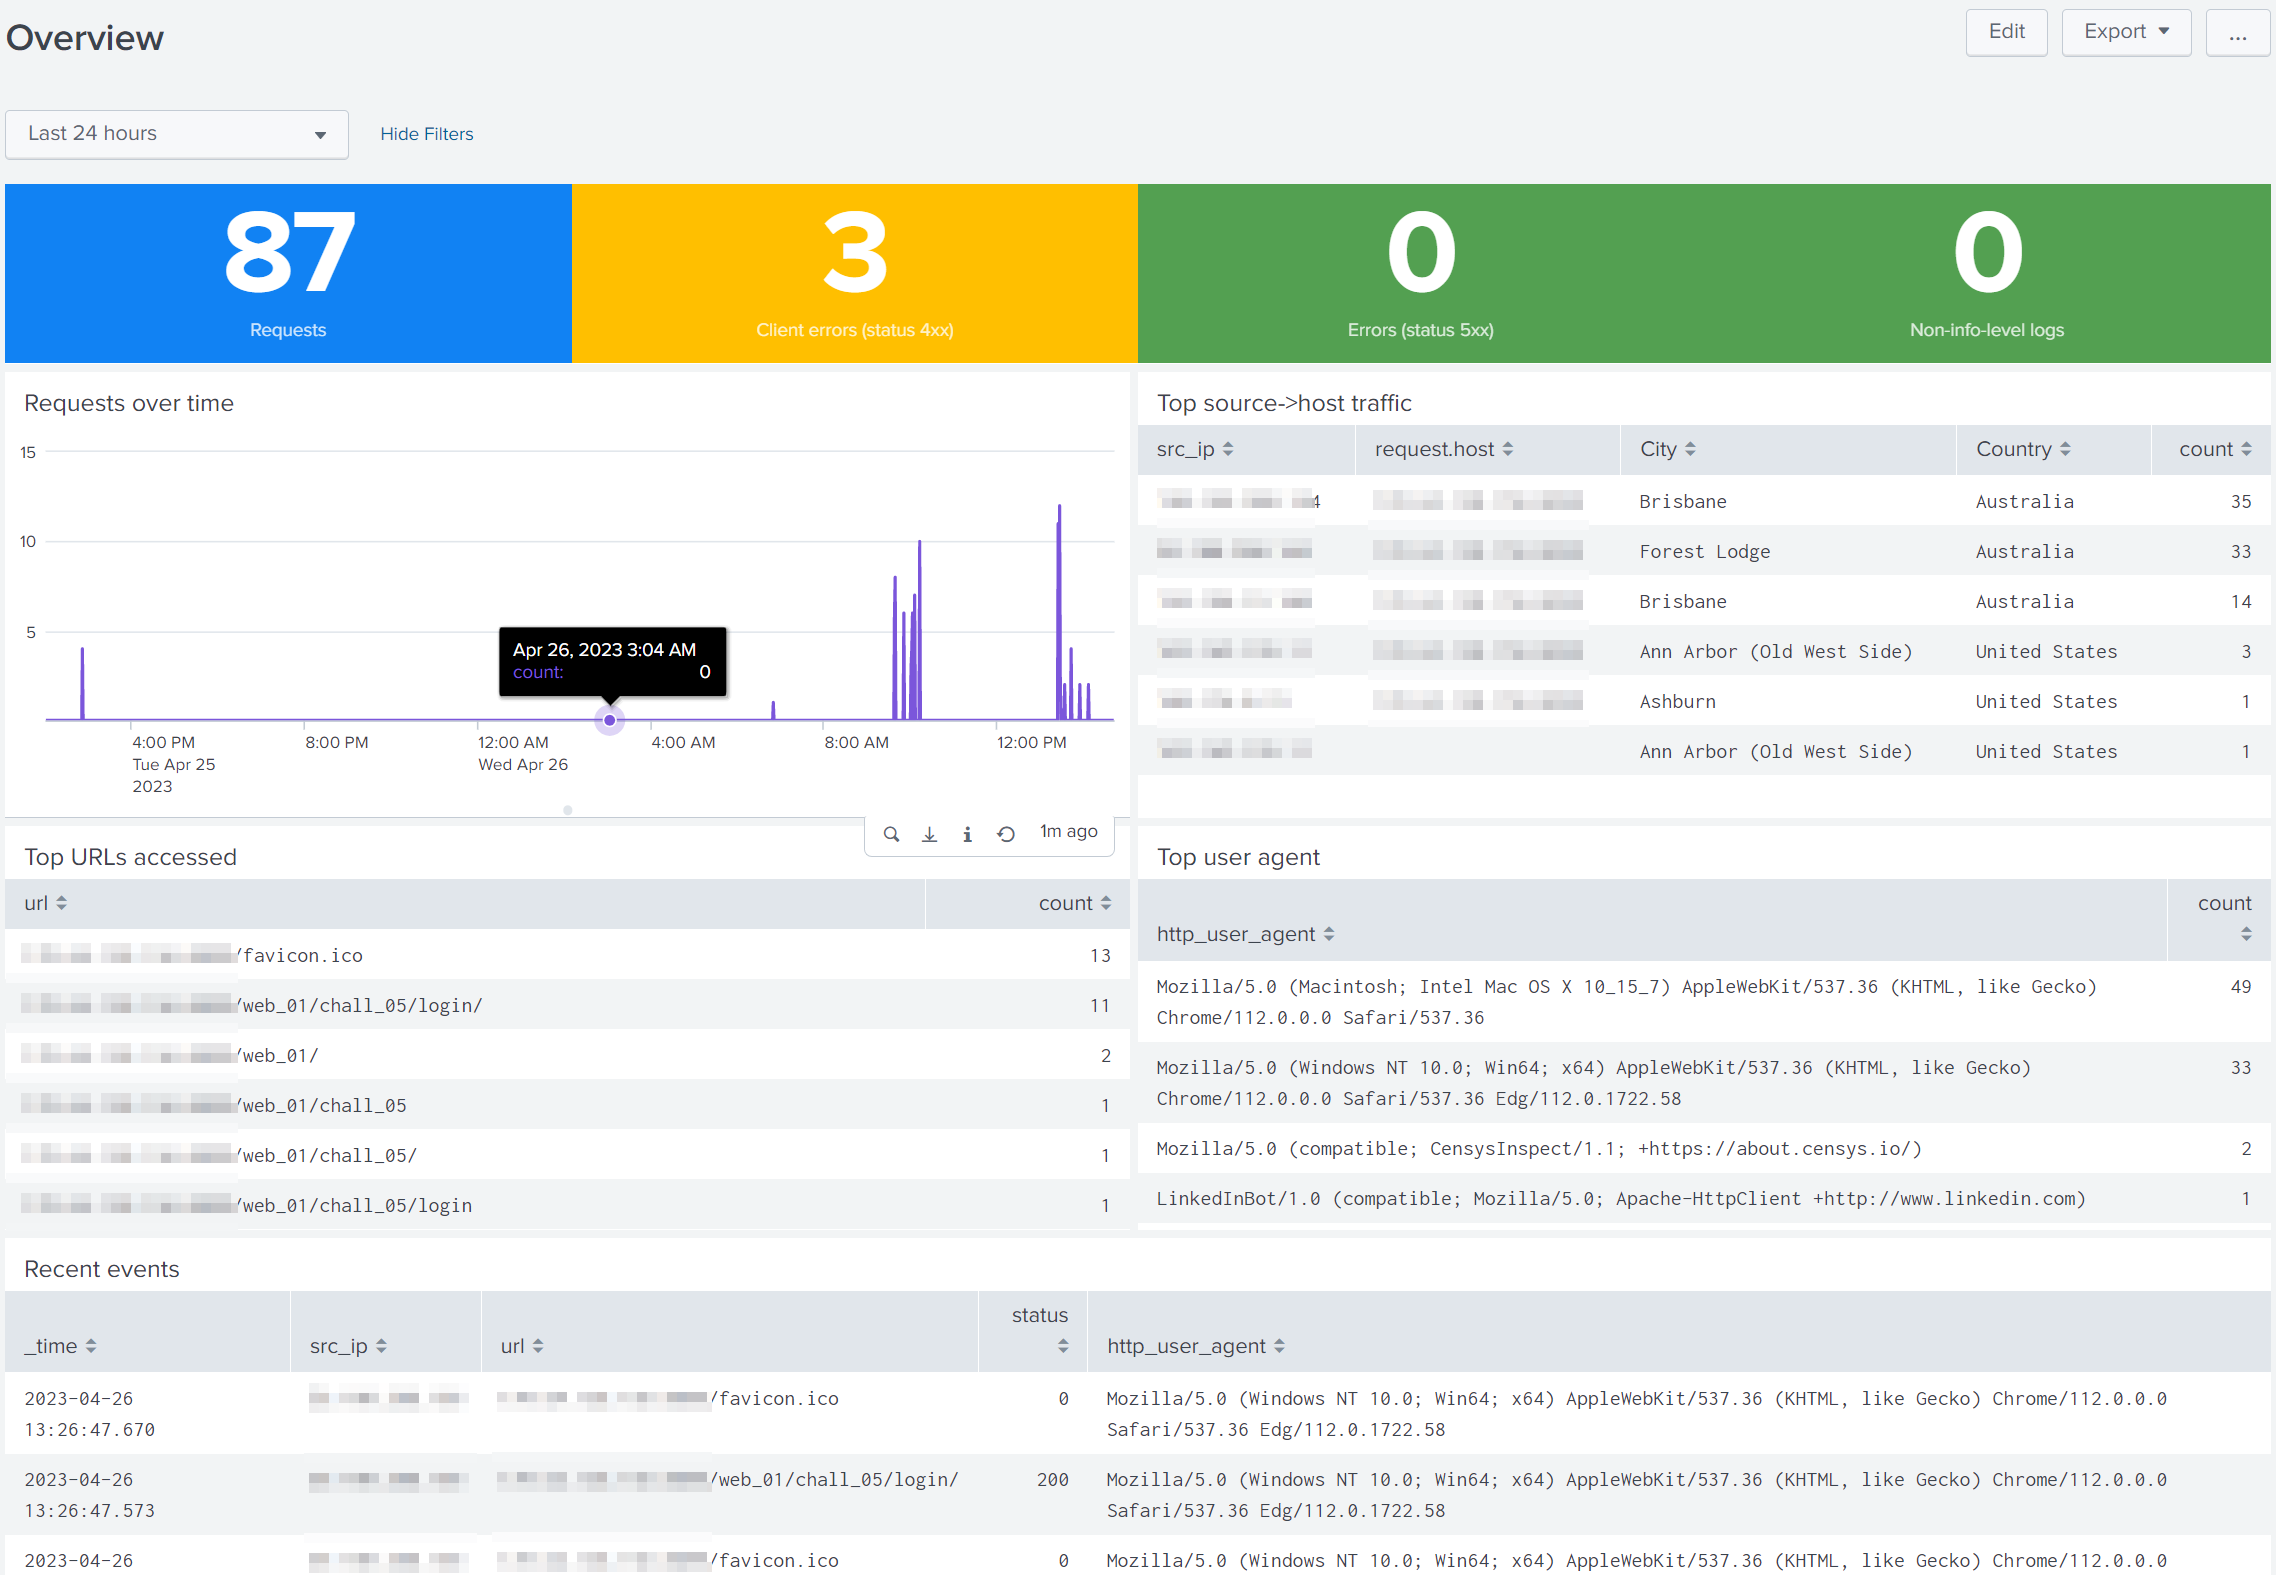Click the panel resize handle dot below chart
The height and width of the screenshot is (1575, 2276).
(x=567, y=810)
